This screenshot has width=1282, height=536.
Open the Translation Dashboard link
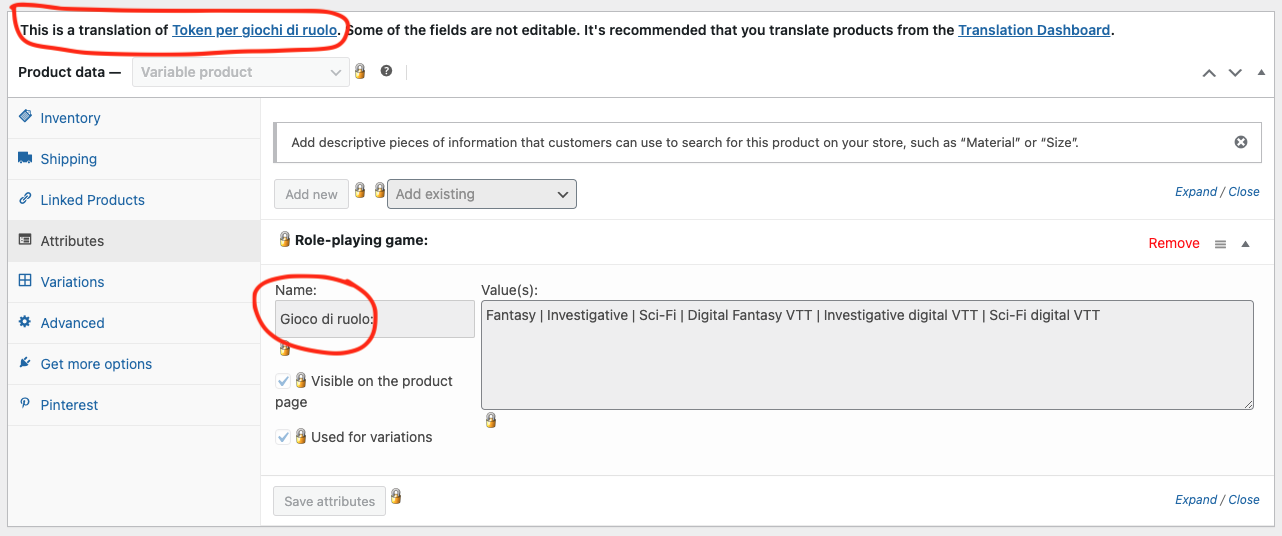pyautogui.click(x=1034, y=30)
